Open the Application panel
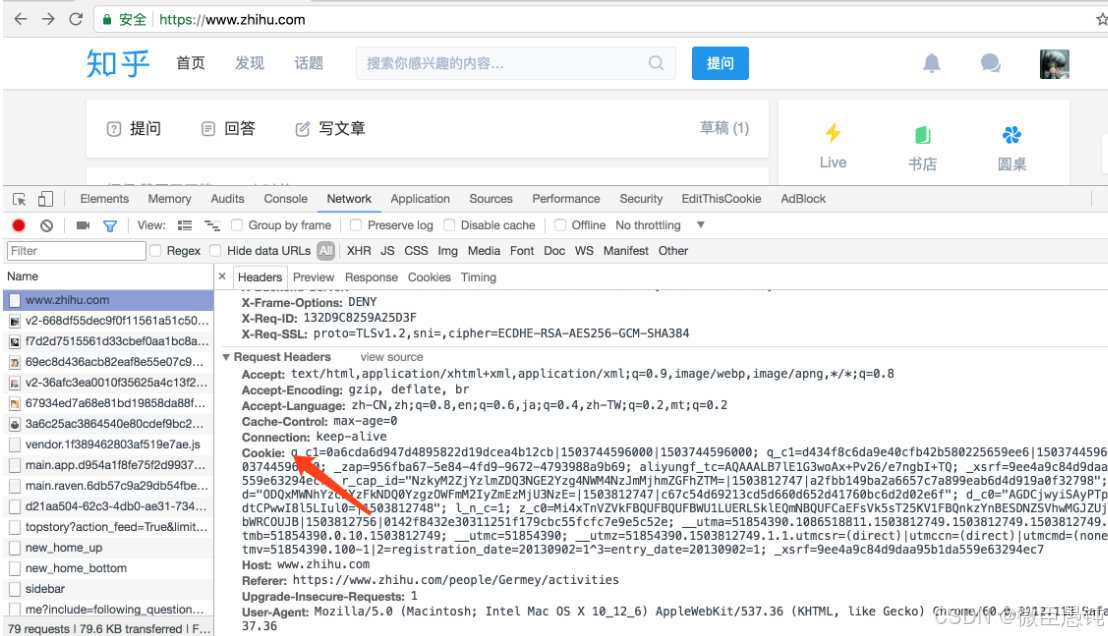This screenshot has height=636, width=1108. (420, 199)
